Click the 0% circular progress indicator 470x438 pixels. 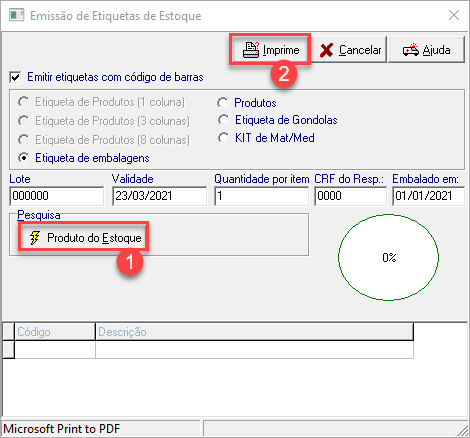point(388,257)
